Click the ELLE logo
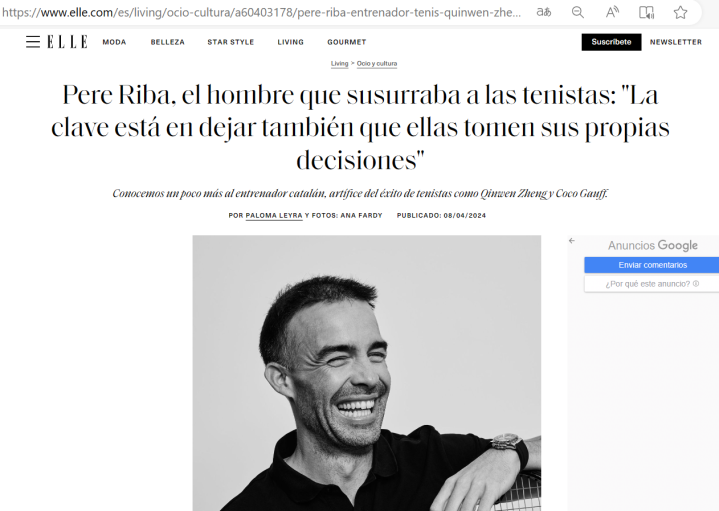The width and height of the screenshot is (719, 511). click(x=67, y=42)
